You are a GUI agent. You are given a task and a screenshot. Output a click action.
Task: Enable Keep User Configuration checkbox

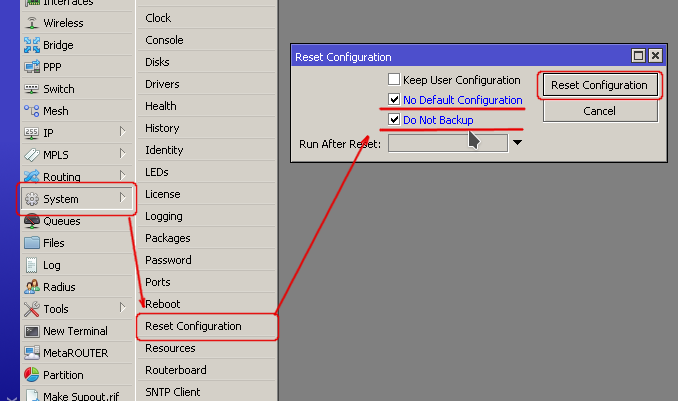point(395,80)
